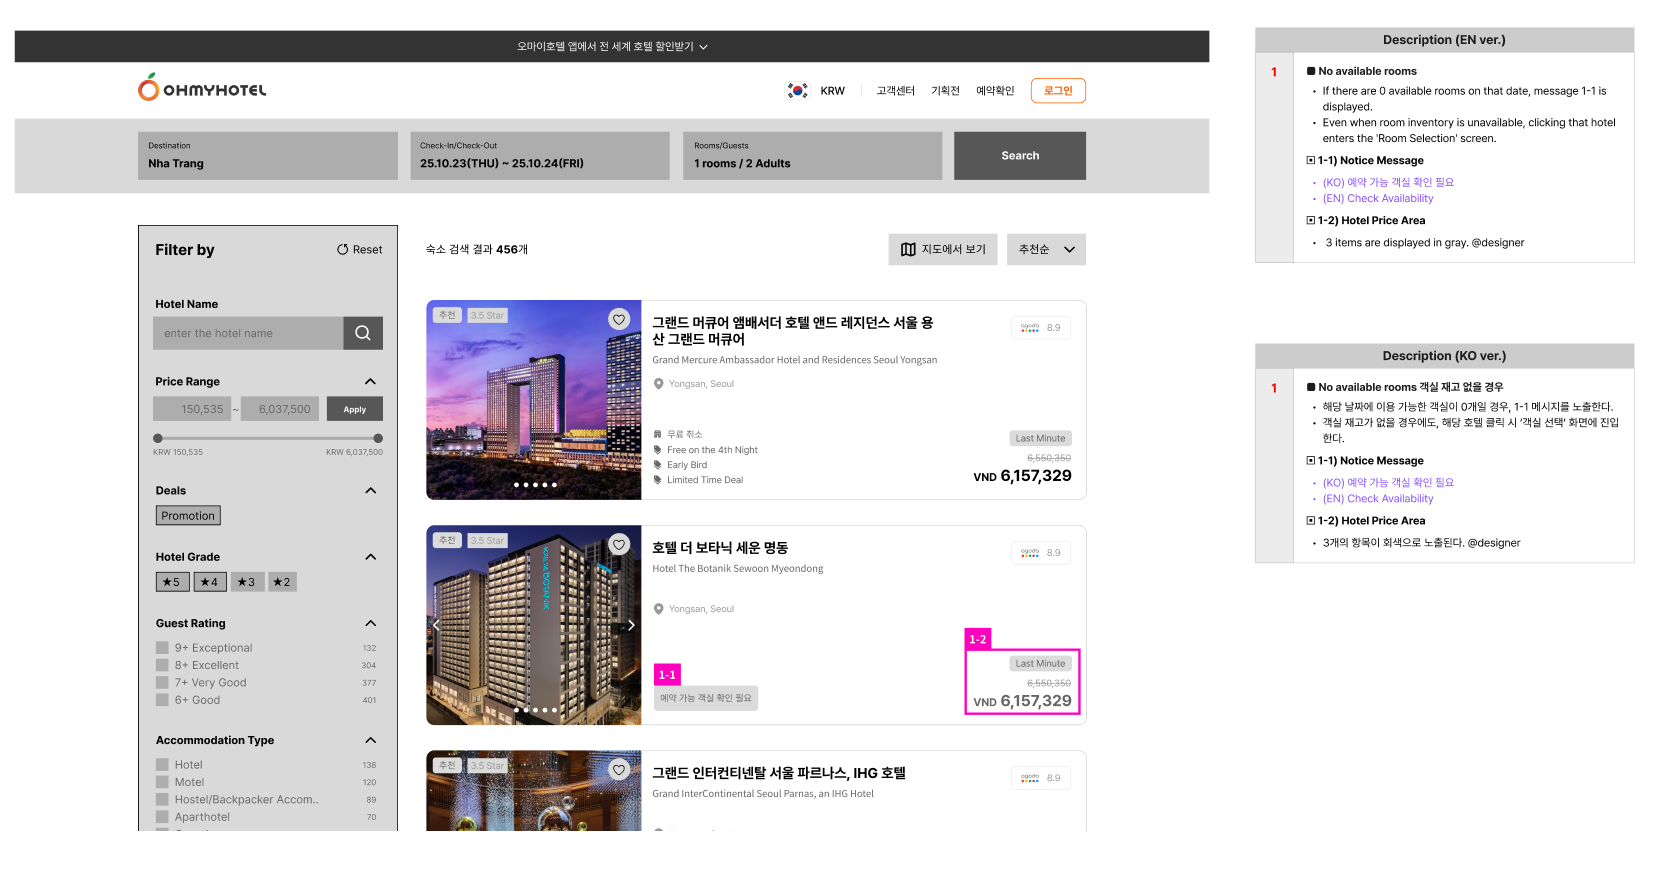This screenshot has width=1654, height=879.
Task: Show previous photo of Hotel The Botanik
Action: [436, 625]
